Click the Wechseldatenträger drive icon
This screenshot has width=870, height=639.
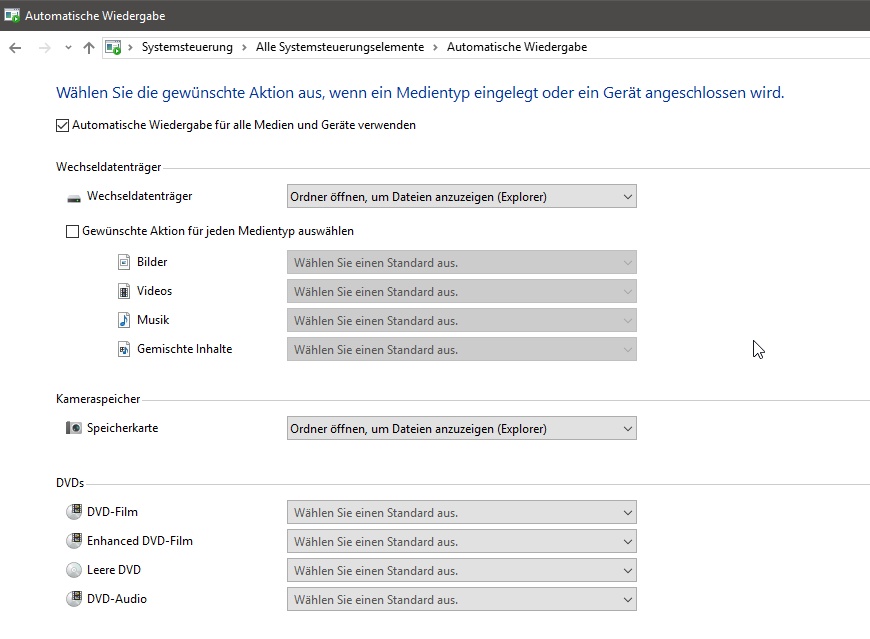tap(73, 197)
